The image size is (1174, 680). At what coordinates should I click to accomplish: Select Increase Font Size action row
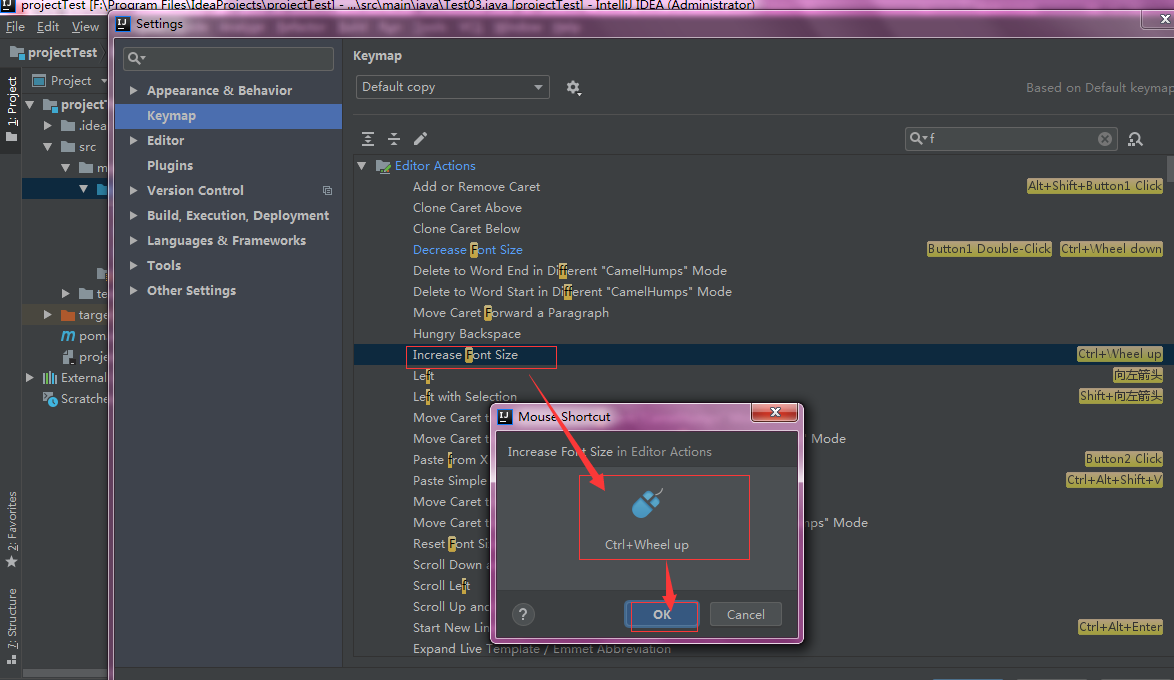click(x=763, y=355)
